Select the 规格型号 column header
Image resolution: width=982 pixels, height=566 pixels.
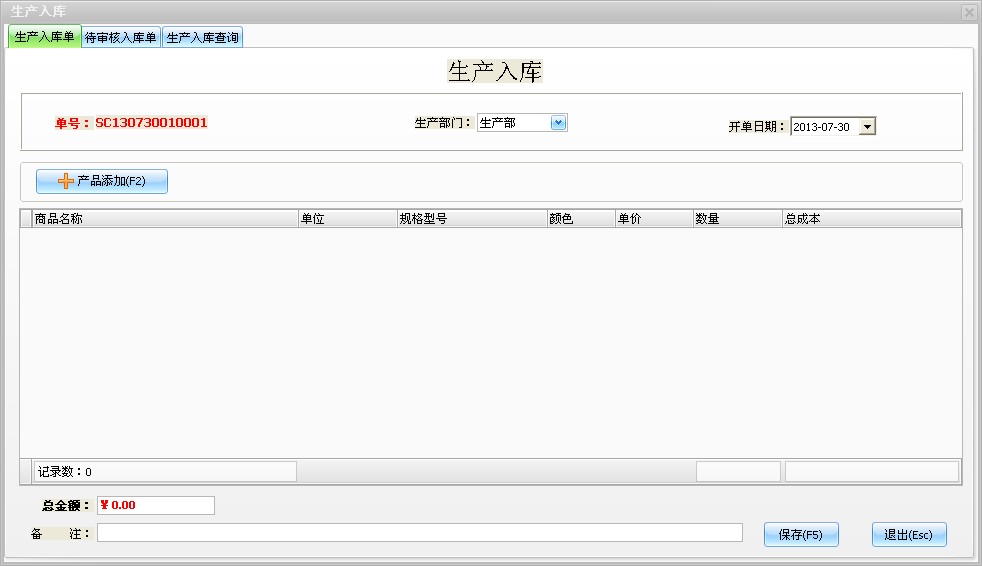tap(470, 219)
